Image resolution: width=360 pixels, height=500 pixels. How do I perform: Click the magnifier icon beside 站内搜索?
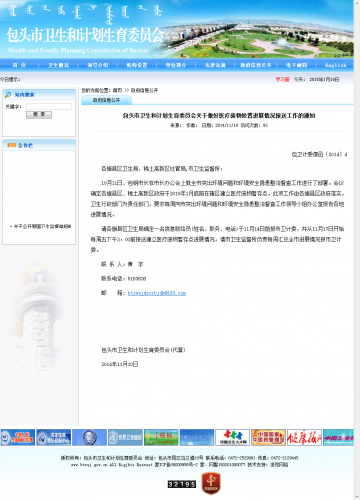coord(8,95)
